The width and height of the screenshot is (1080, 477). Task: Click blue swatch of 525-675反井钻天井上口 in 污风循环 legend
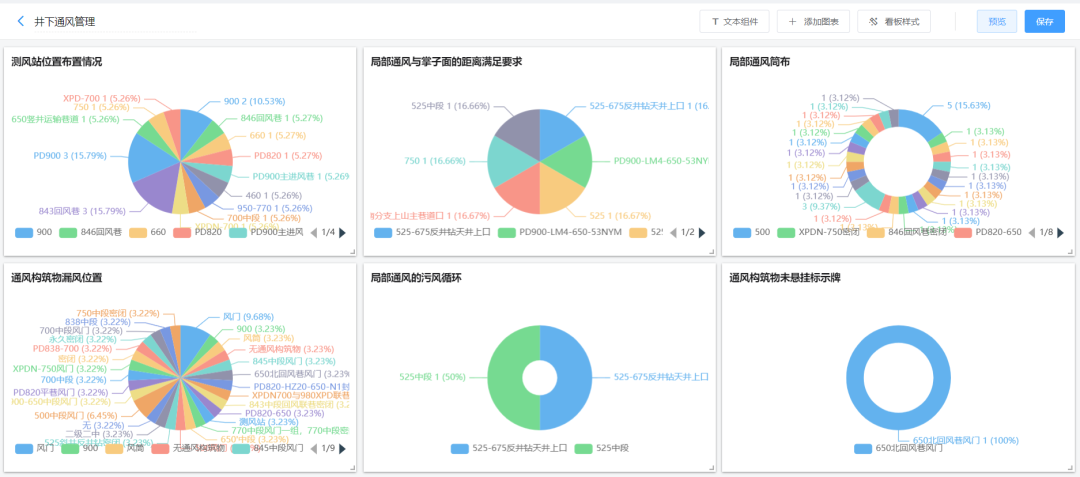pos(459,448)
